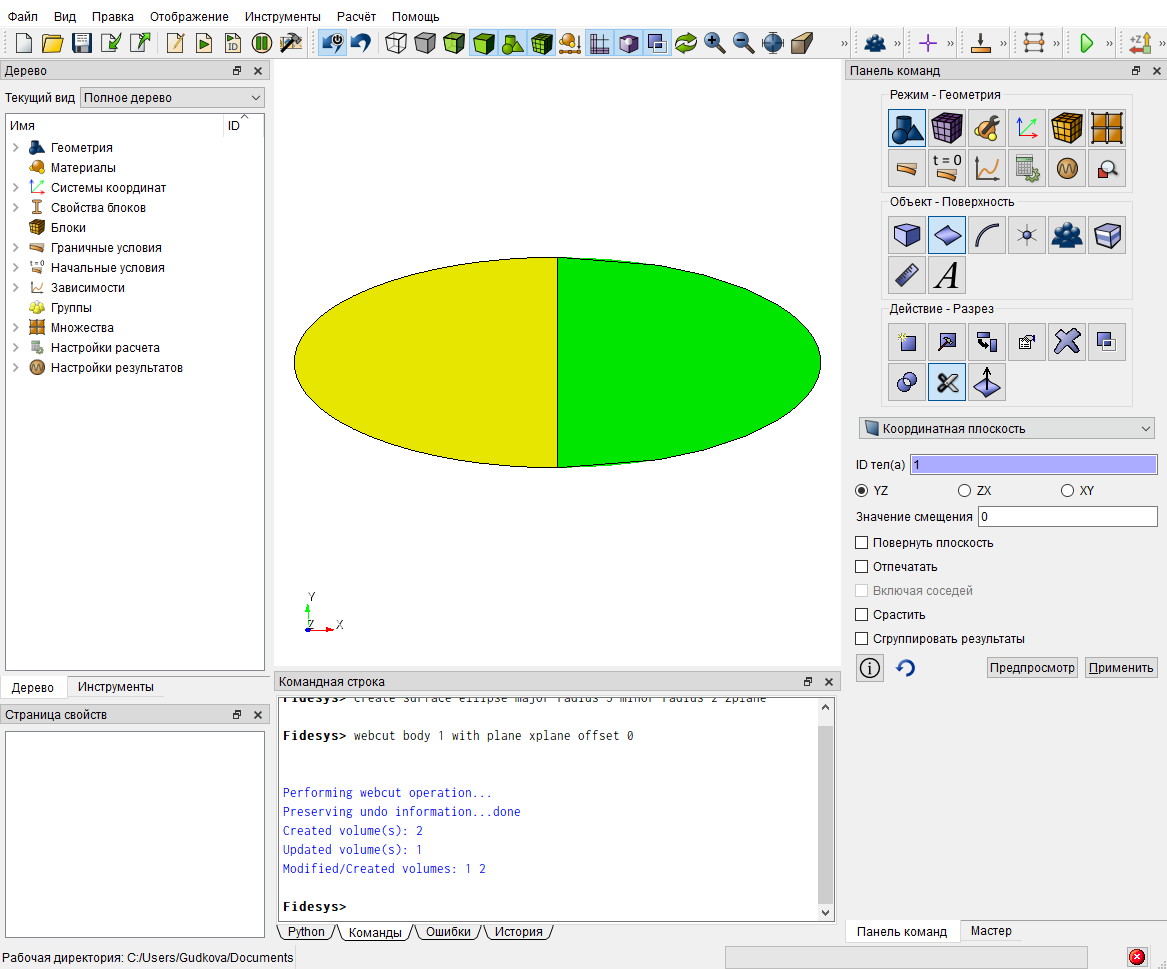Click the Undo arrow toolbar icon
The image size is (1167, 969).
coord(361,43)
